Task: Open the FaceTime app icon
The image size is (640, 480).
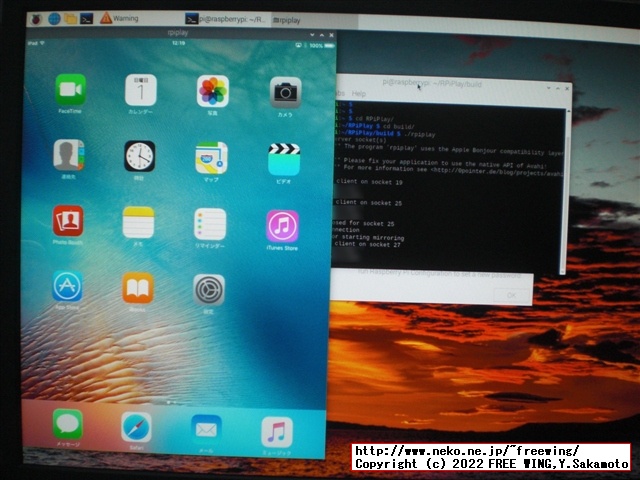Action: pos(70,89)
